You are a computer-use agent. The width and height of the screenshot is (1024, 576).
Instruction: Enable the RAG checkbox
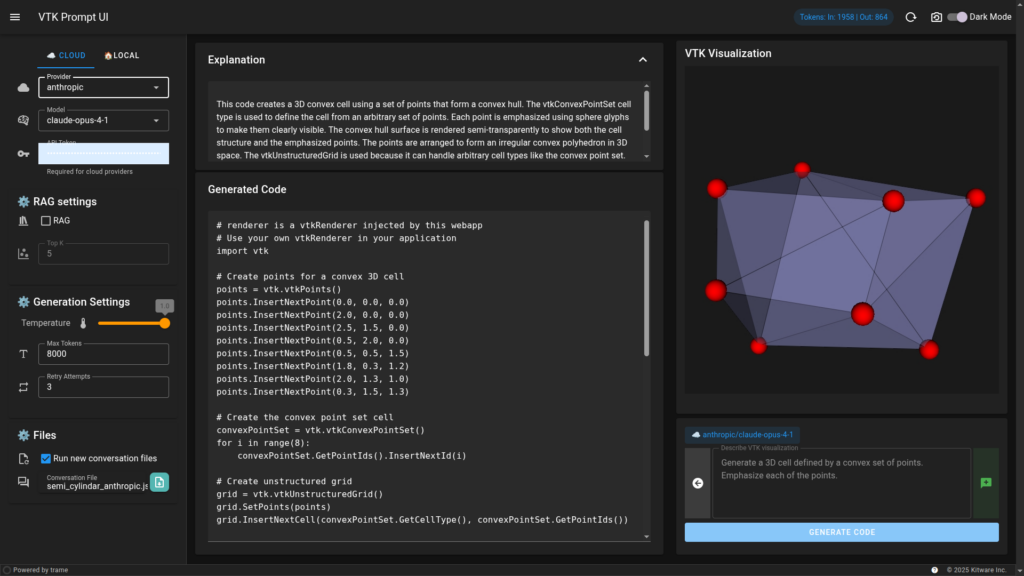[x=46, y=221]
